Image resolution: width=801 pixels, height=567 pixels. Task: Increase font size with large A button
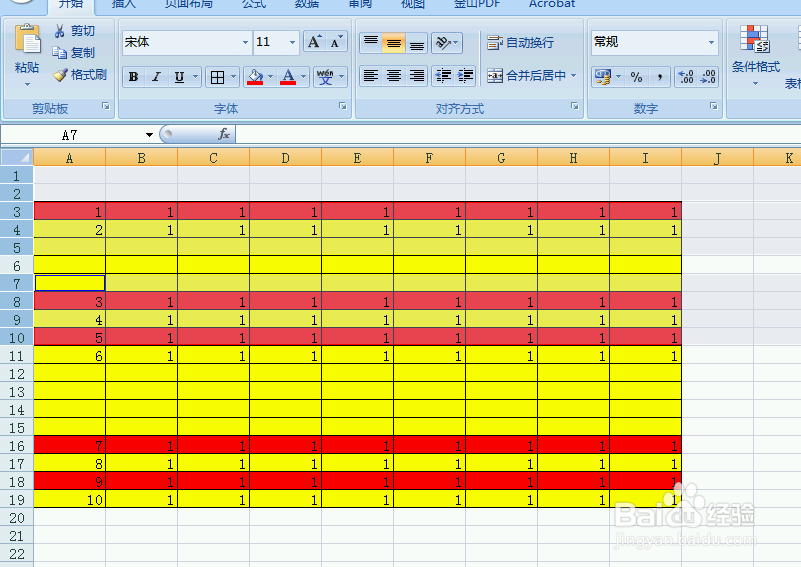point(314,42)
